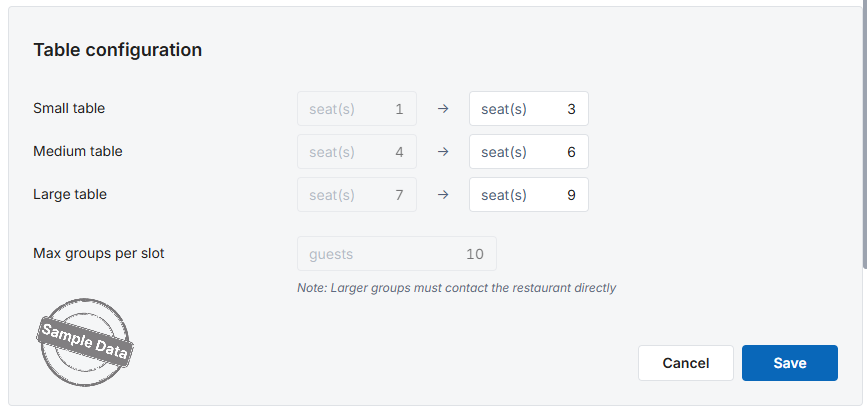Focus Large table maximum seats field
Viewport: 867px width, 410px height.
[529, 194]
